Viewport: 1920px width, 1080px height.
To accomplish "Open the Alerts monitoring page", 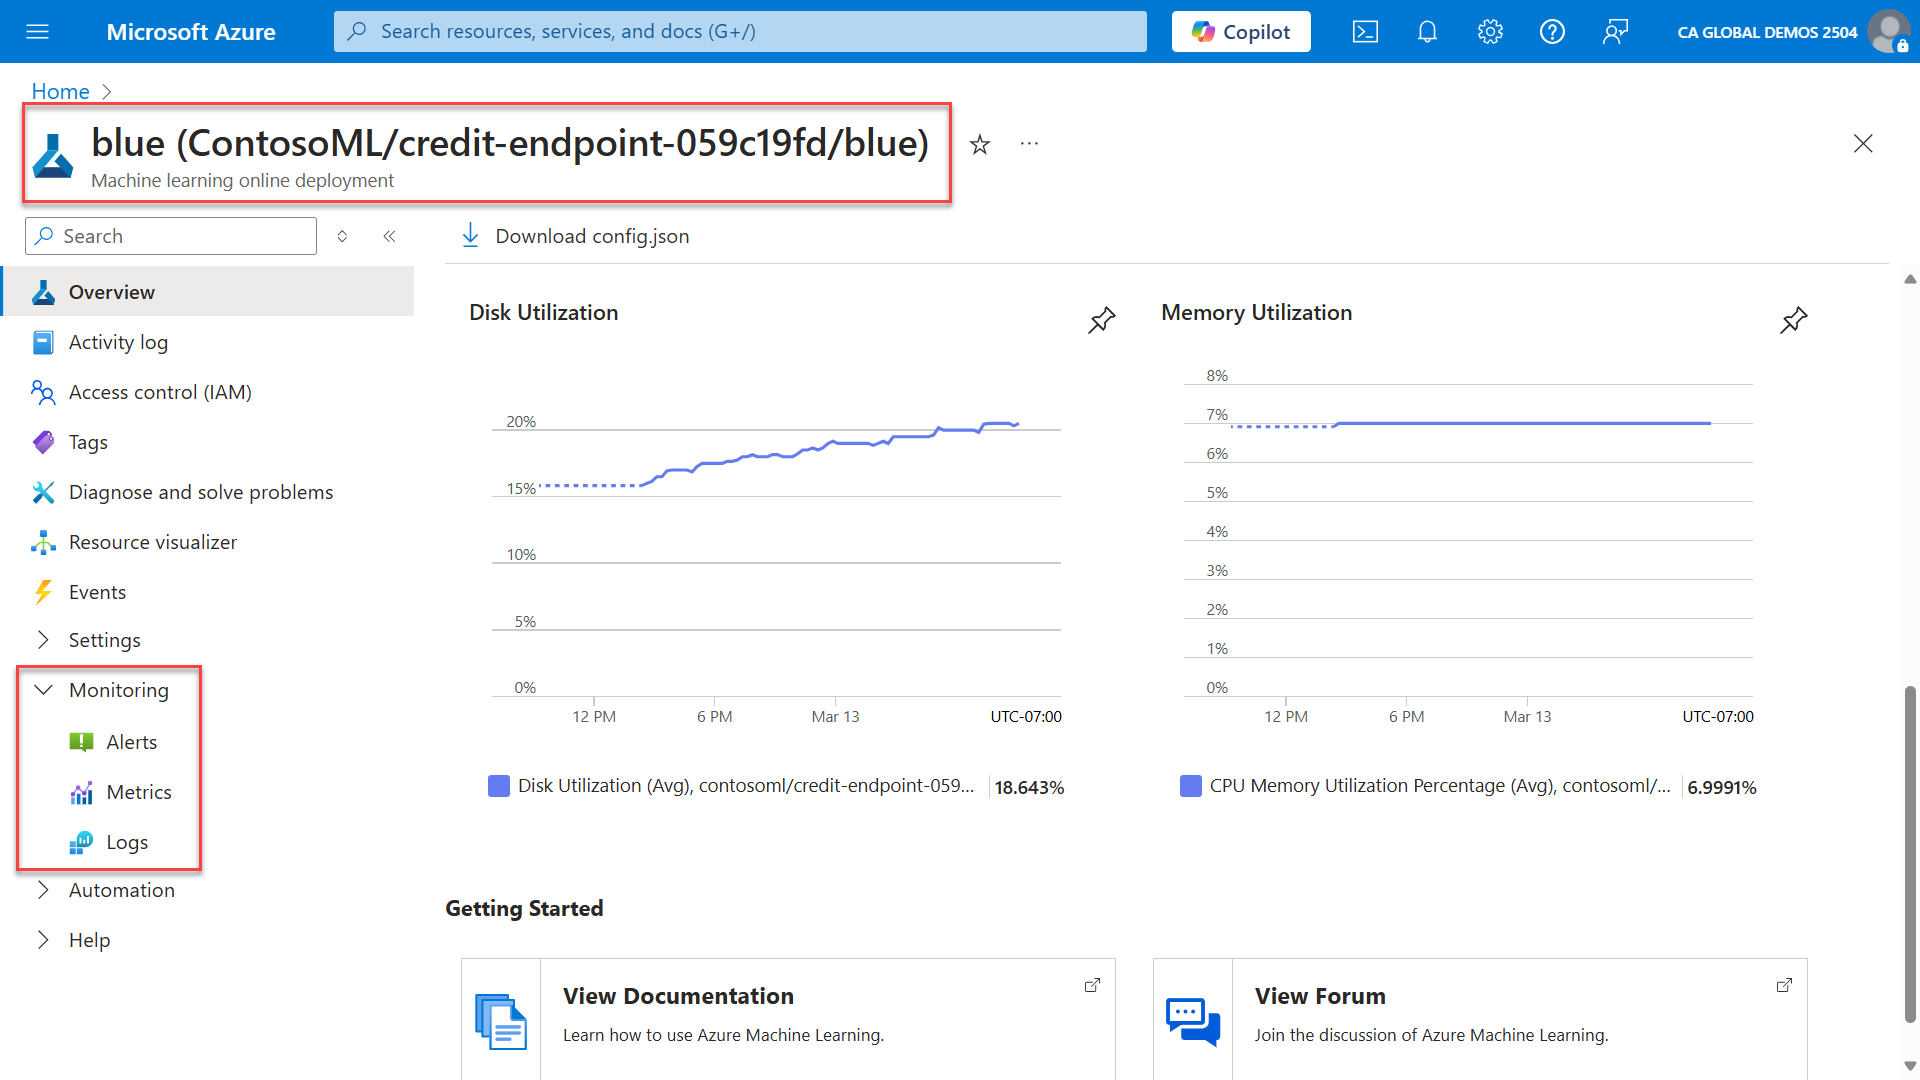I will click(131, 741).
